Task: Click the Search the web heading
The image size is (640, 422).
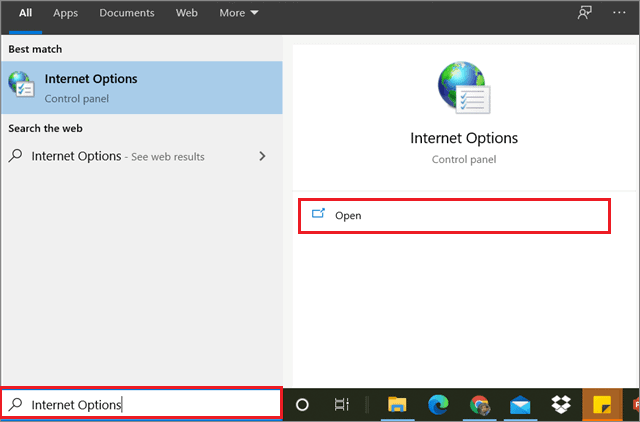Action: 45,128
